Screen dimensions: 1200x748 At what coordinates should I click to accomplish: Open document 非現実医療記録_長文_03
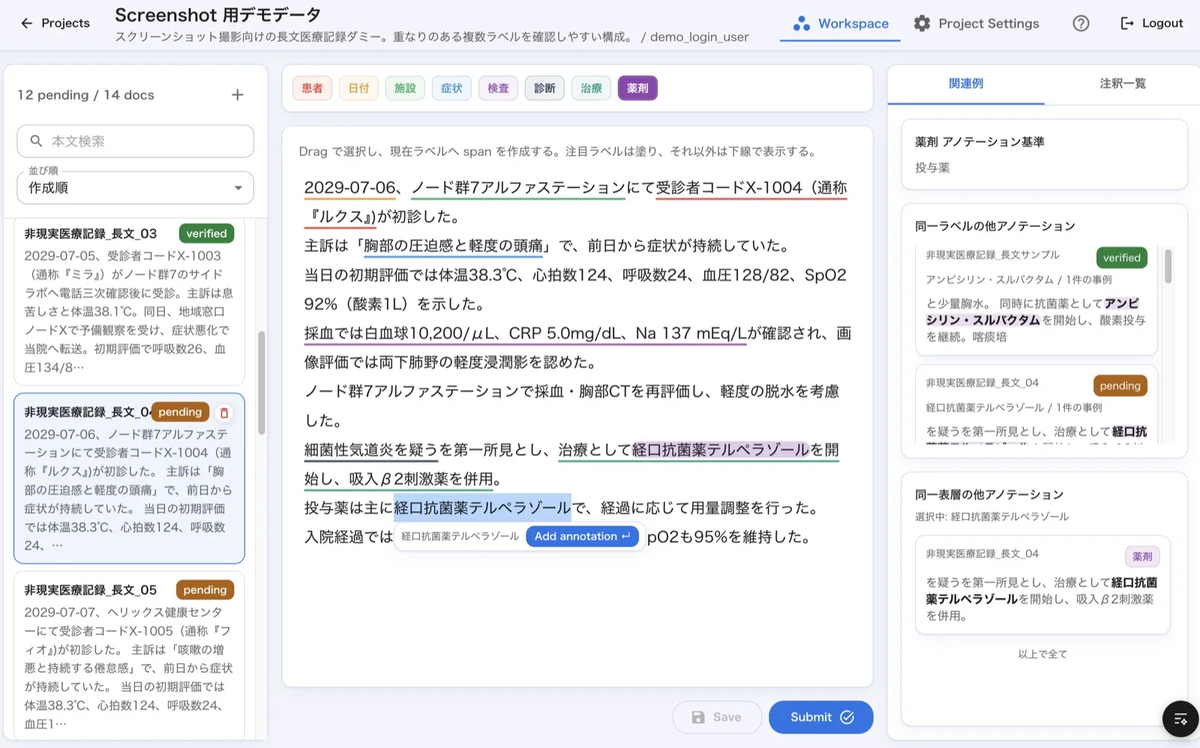tap(129, 302)
